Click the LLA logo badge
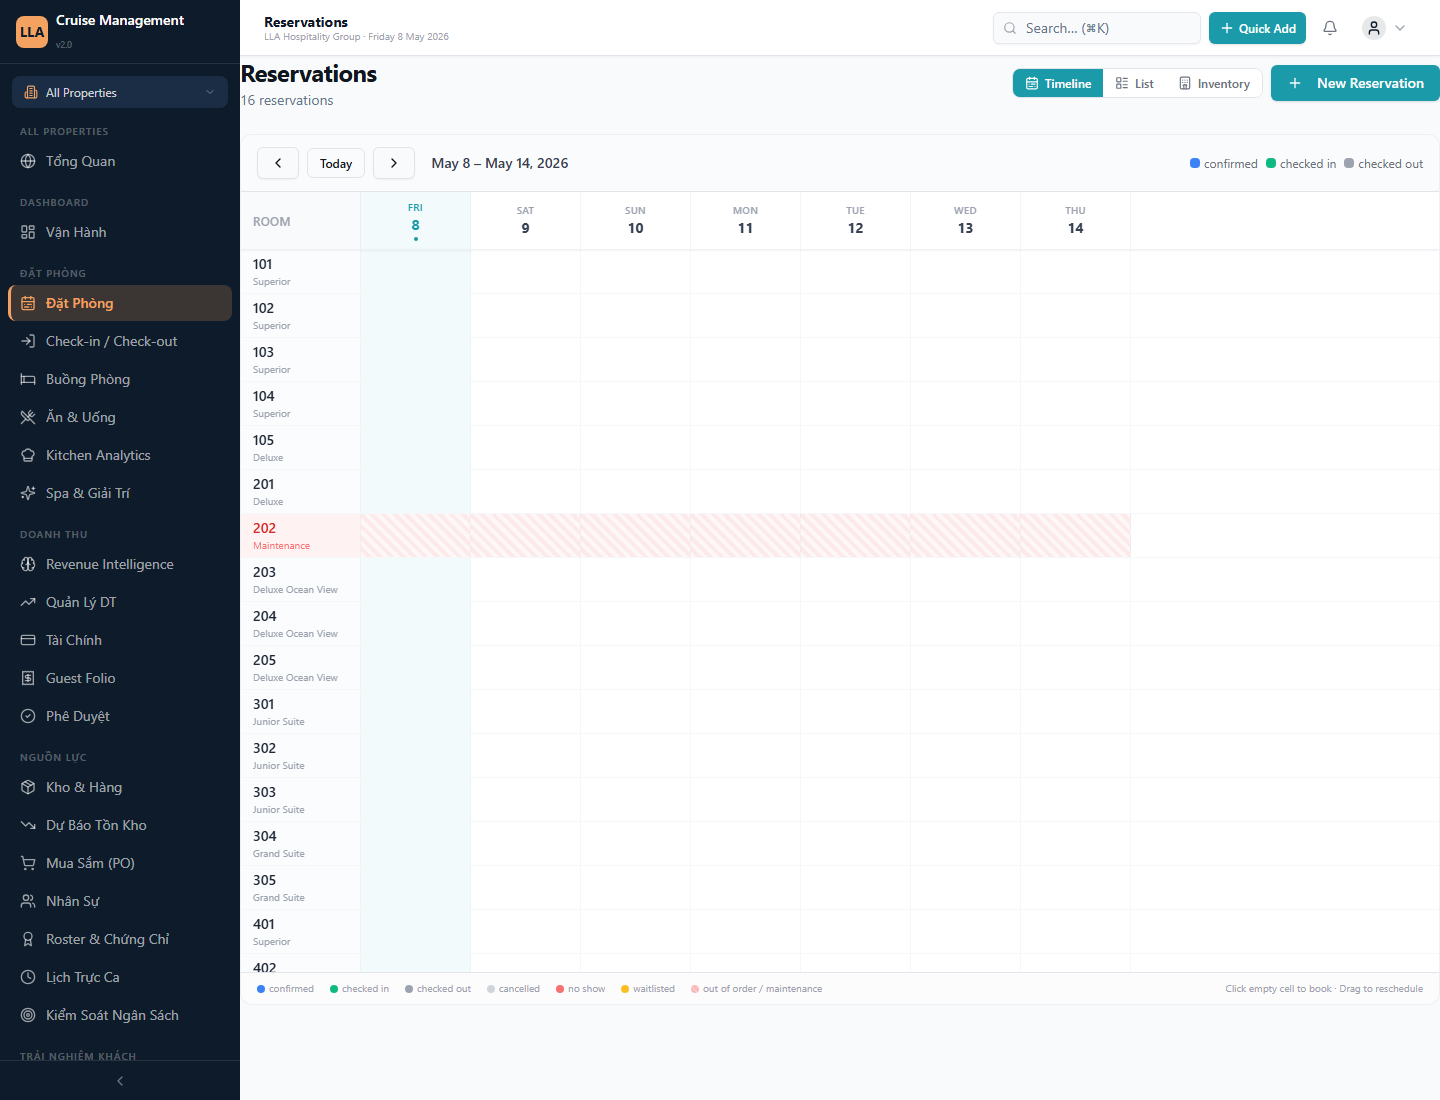Viewport: 1440px width, 1100px height. point(32,32)
